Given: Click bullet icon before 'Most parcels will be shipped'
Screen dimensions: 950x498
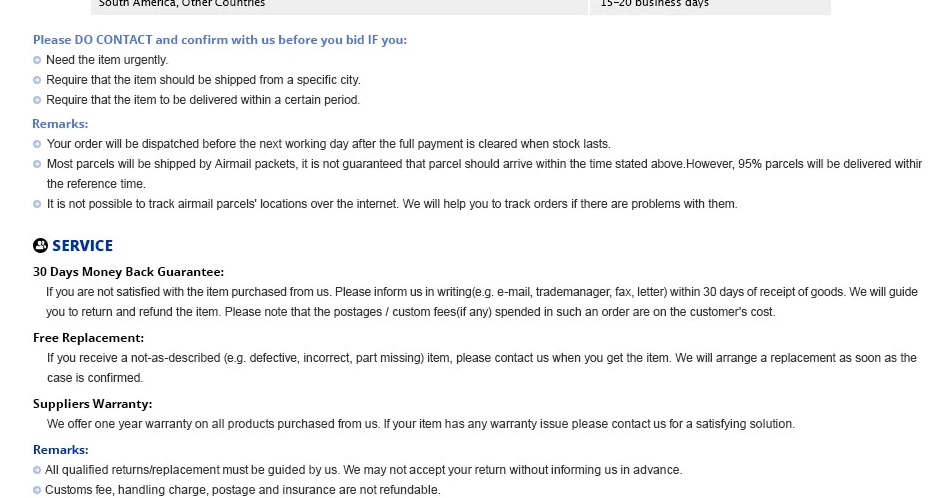Looking at the screenshot, I should coord(37,164).
